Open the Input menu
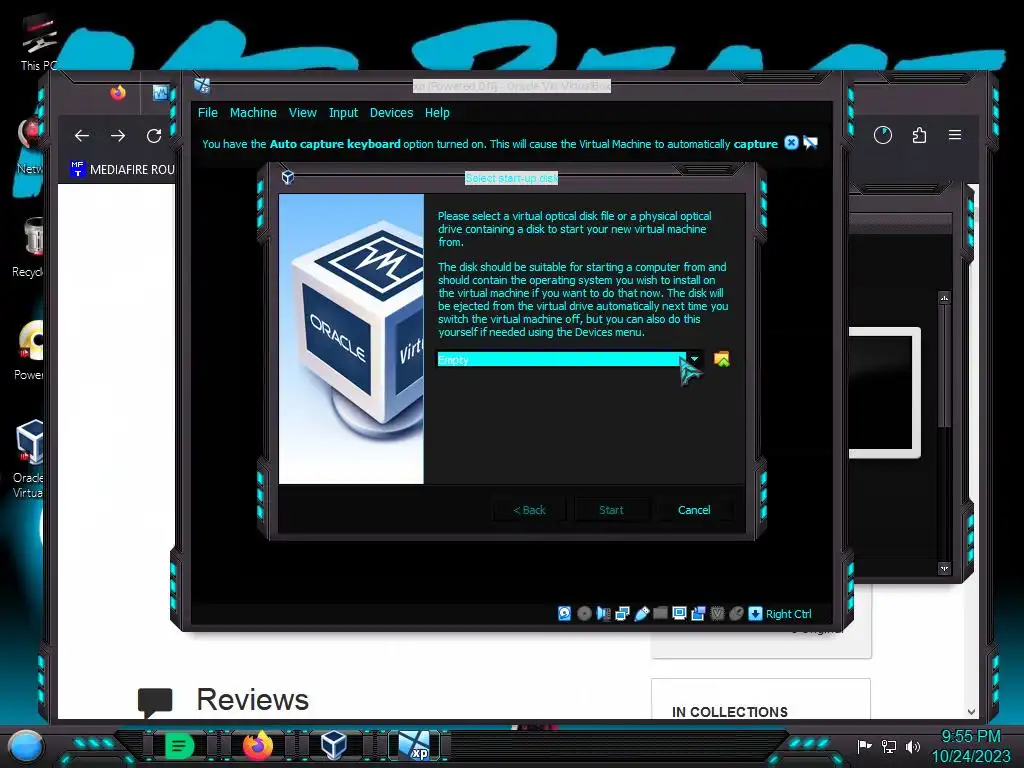The width and height of the screenshot is (1024, 768). (343, 112)
